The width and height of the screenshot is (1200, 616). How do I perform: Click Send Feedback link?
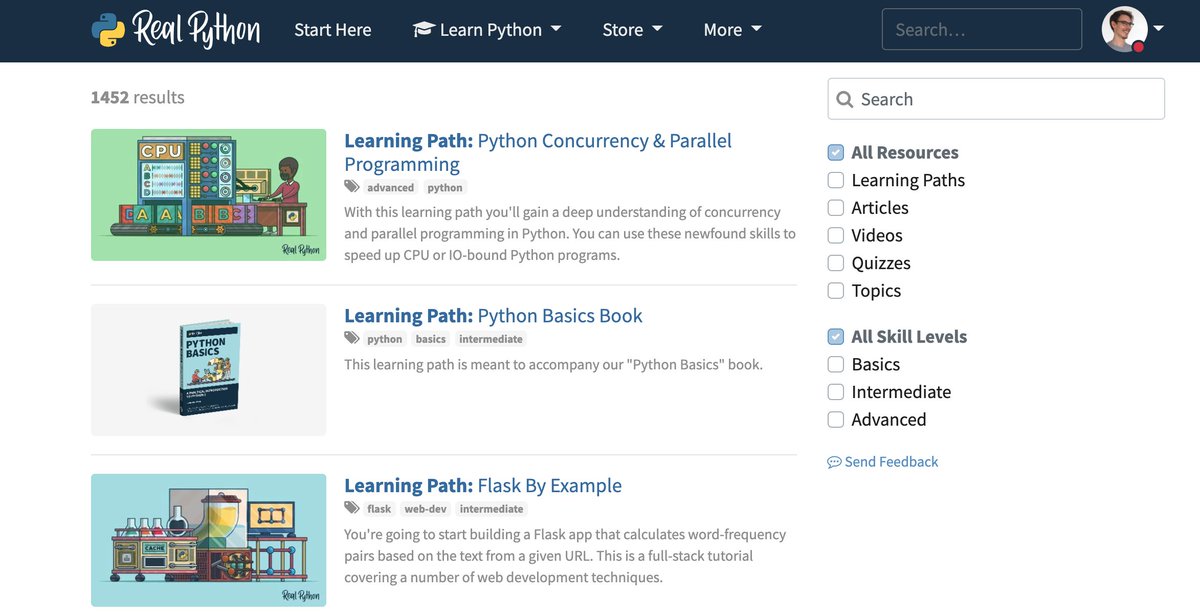pyautogui.click(x=883, y=462)
